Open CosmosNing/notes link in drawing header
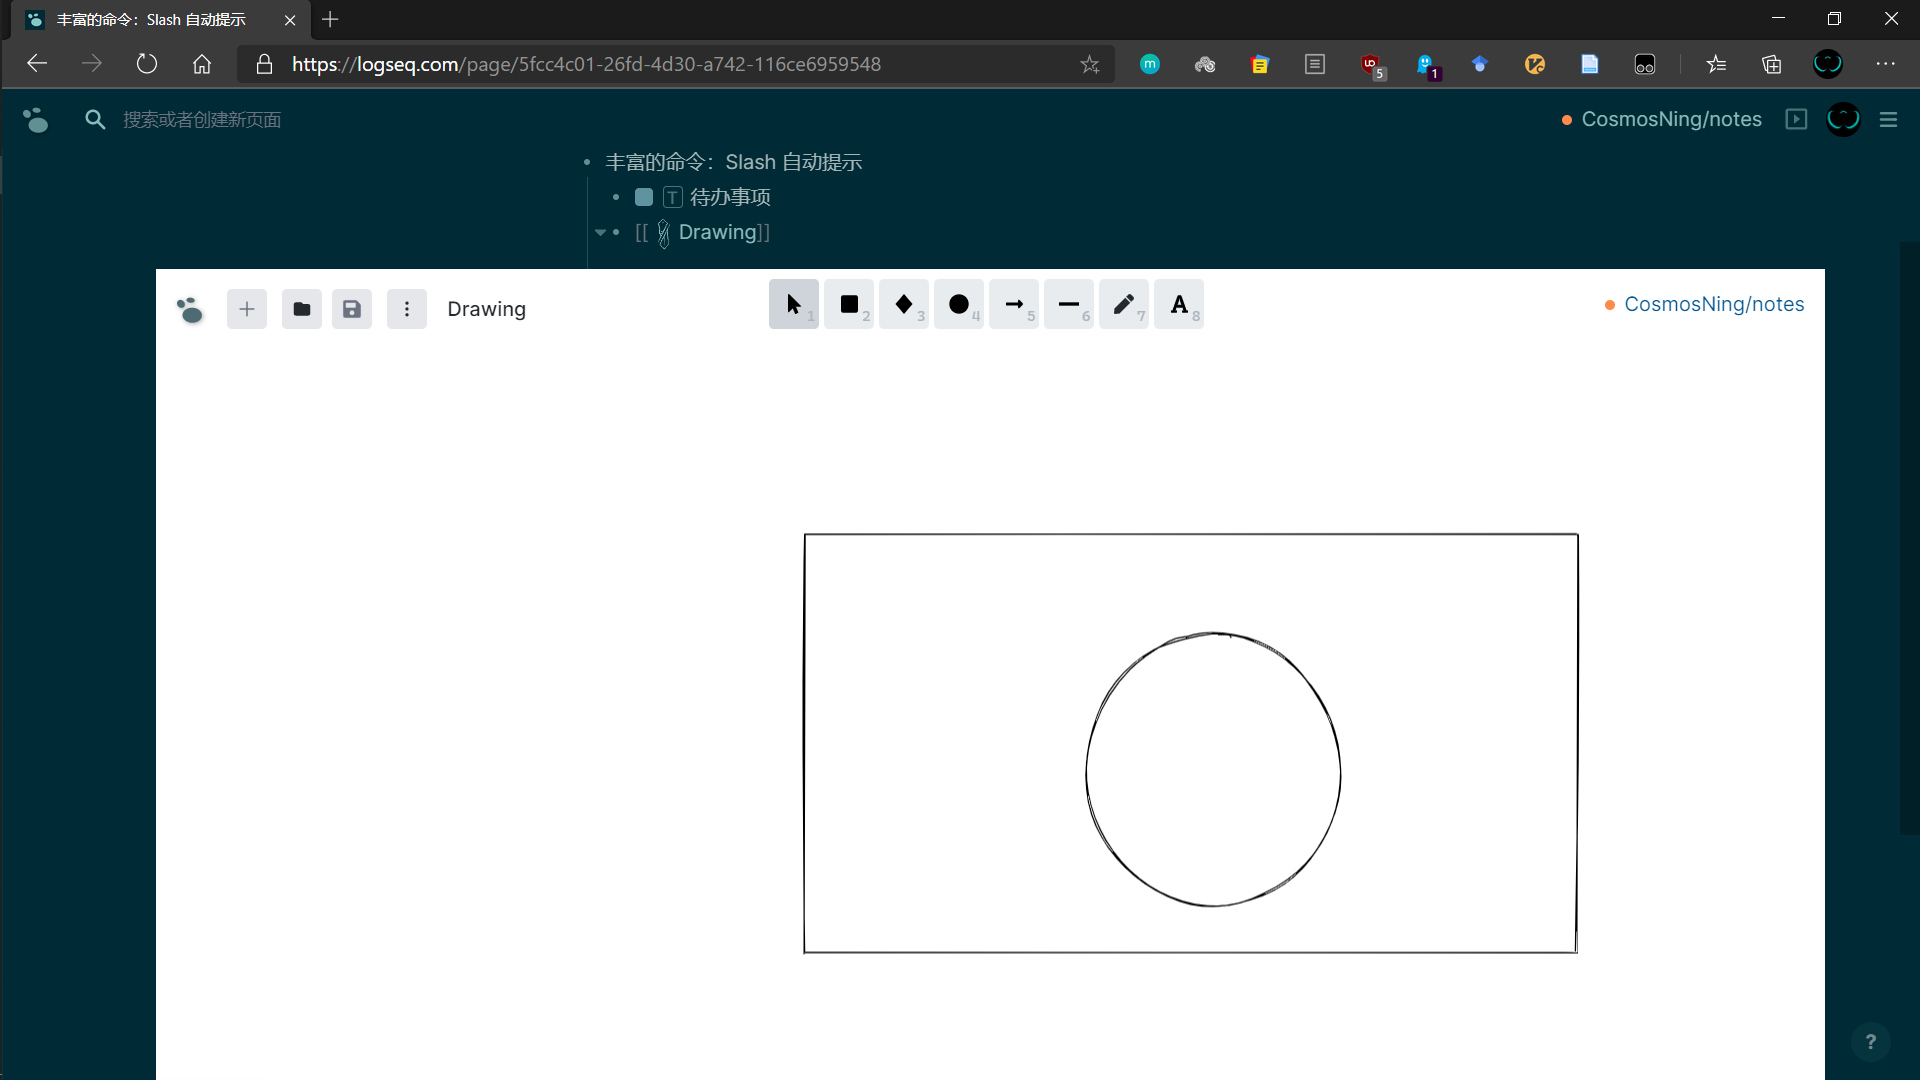Screen dimensions: 1920x1080 pos(1713,304)
